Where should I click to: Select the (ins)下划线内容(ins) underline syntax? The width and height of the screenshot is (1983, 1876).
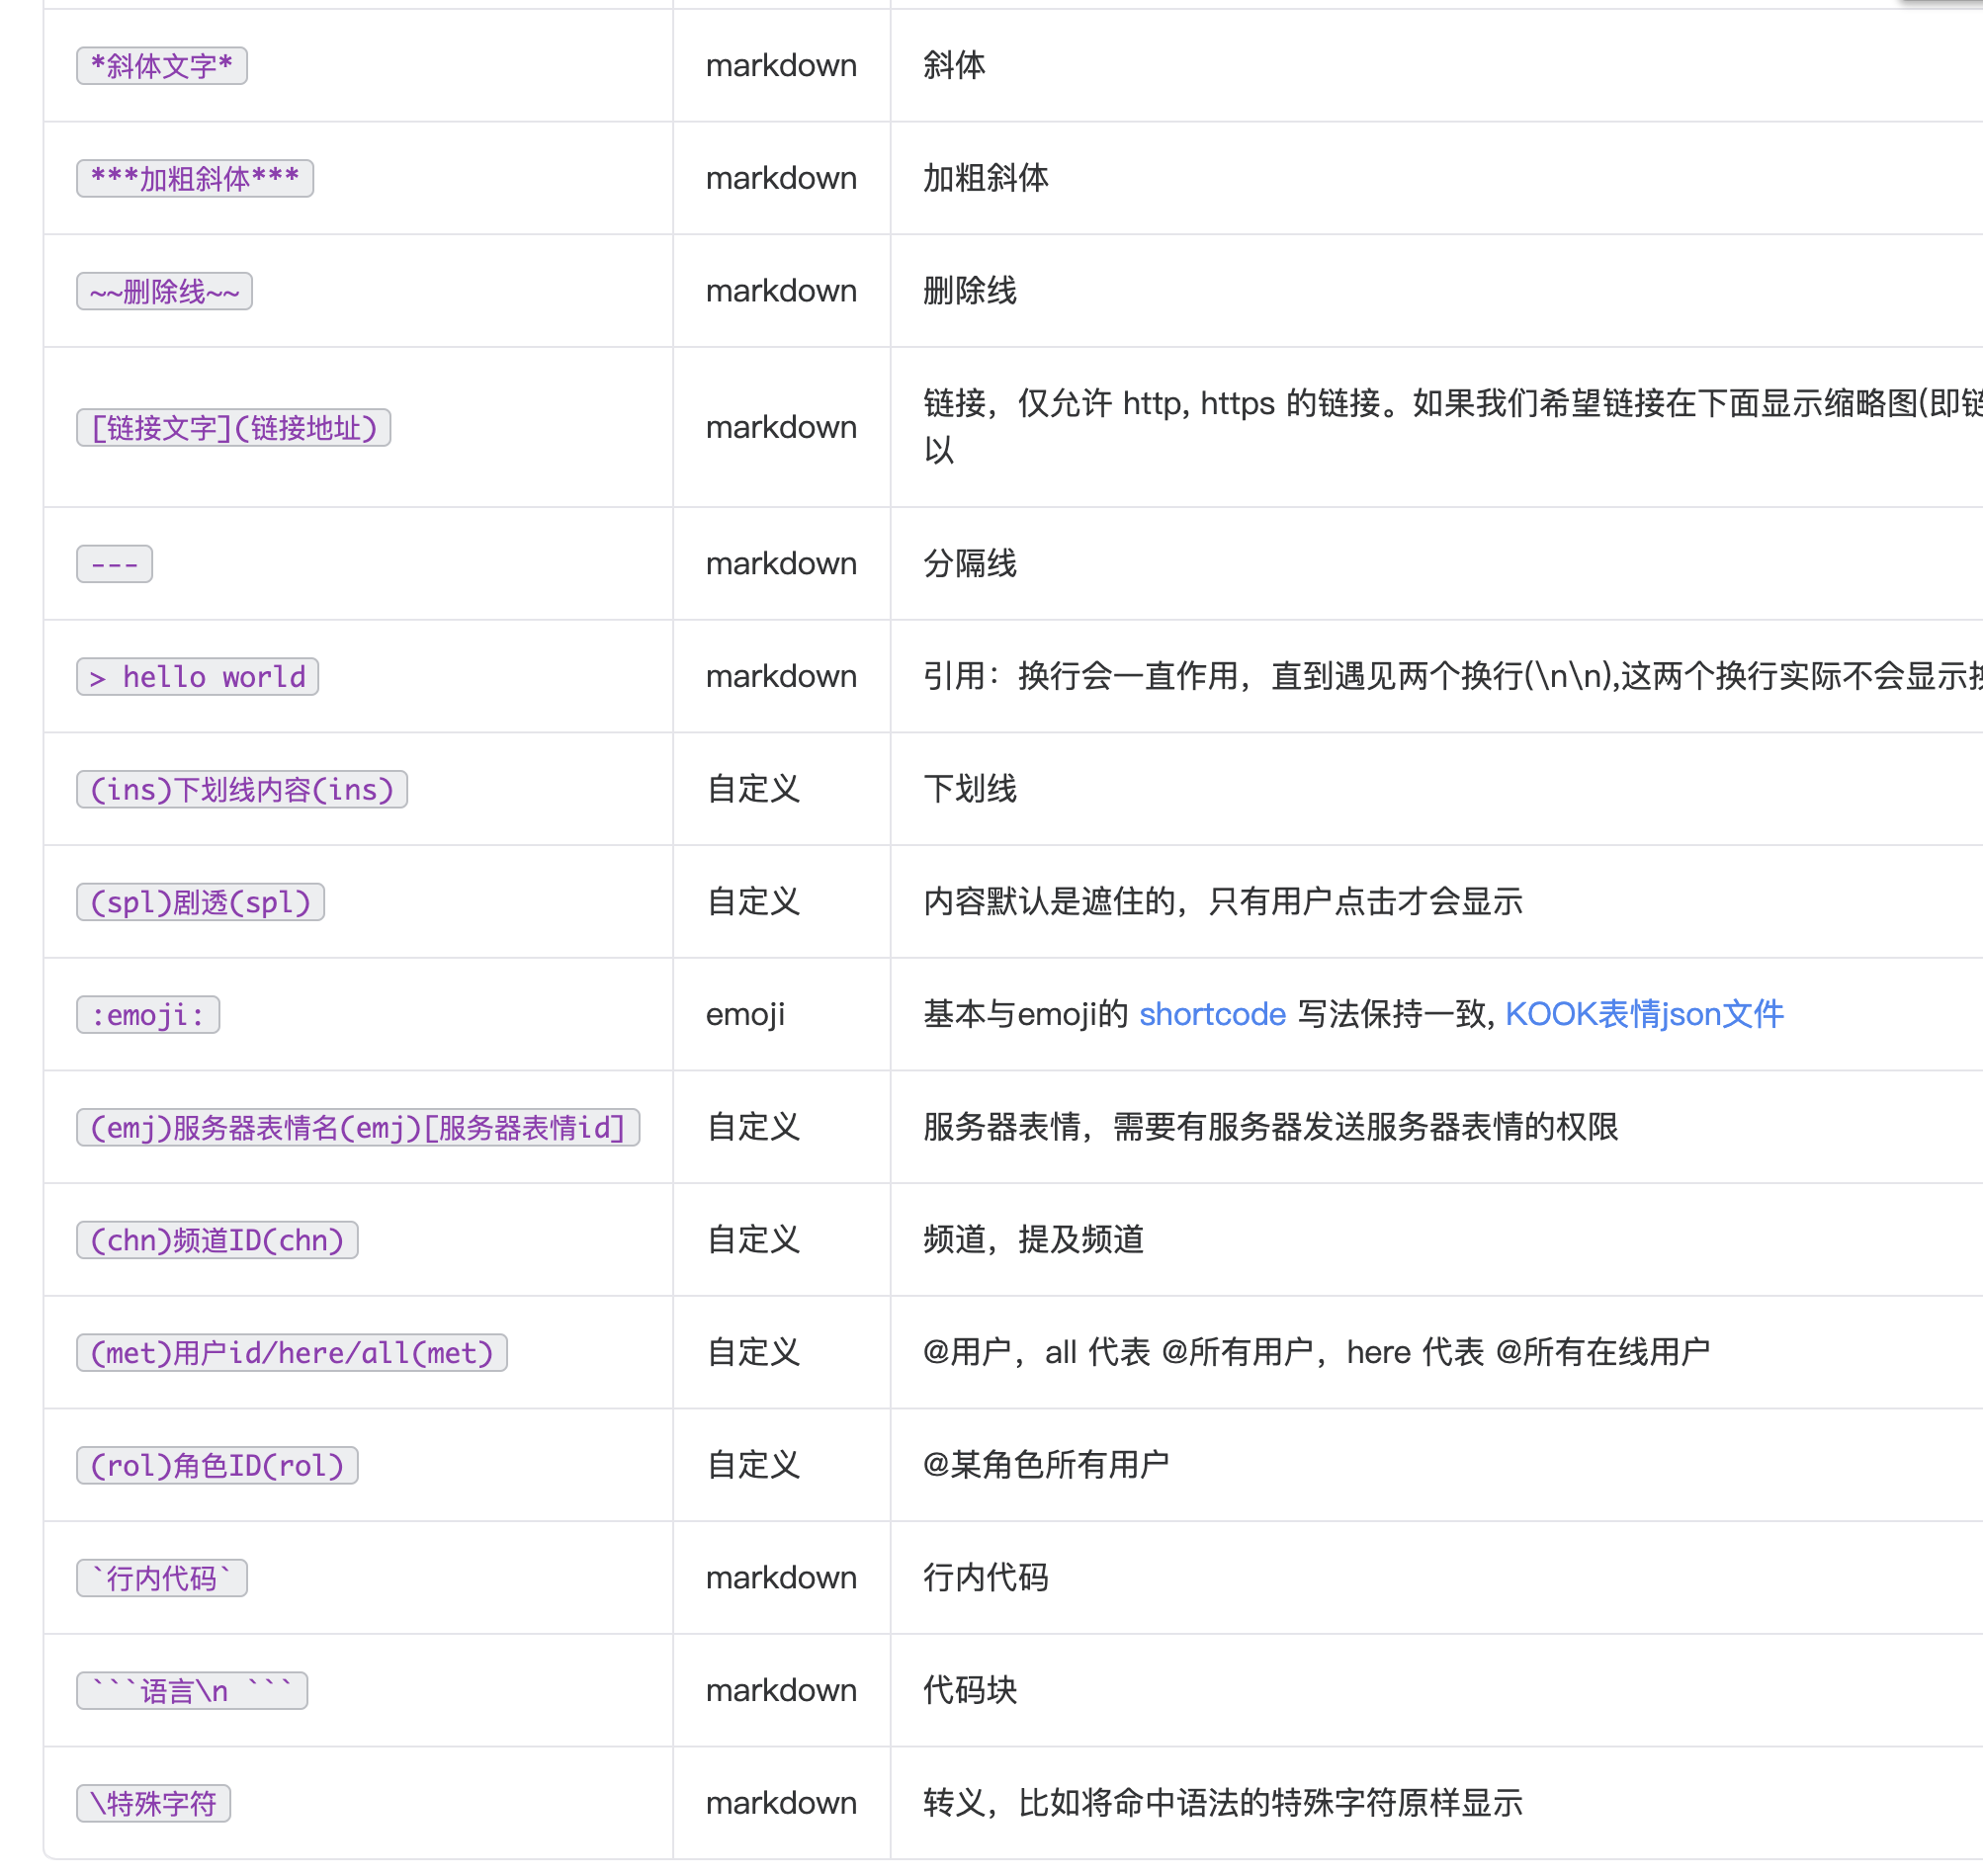pos(241,789)
